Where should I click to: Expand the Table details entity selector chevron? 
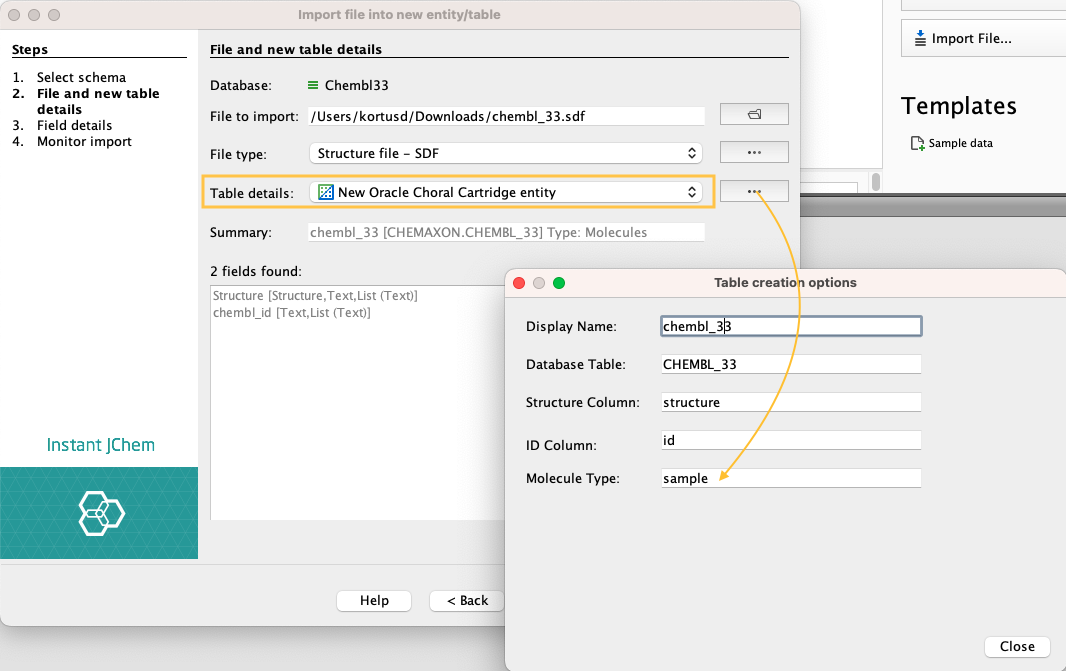click(690, 191)
